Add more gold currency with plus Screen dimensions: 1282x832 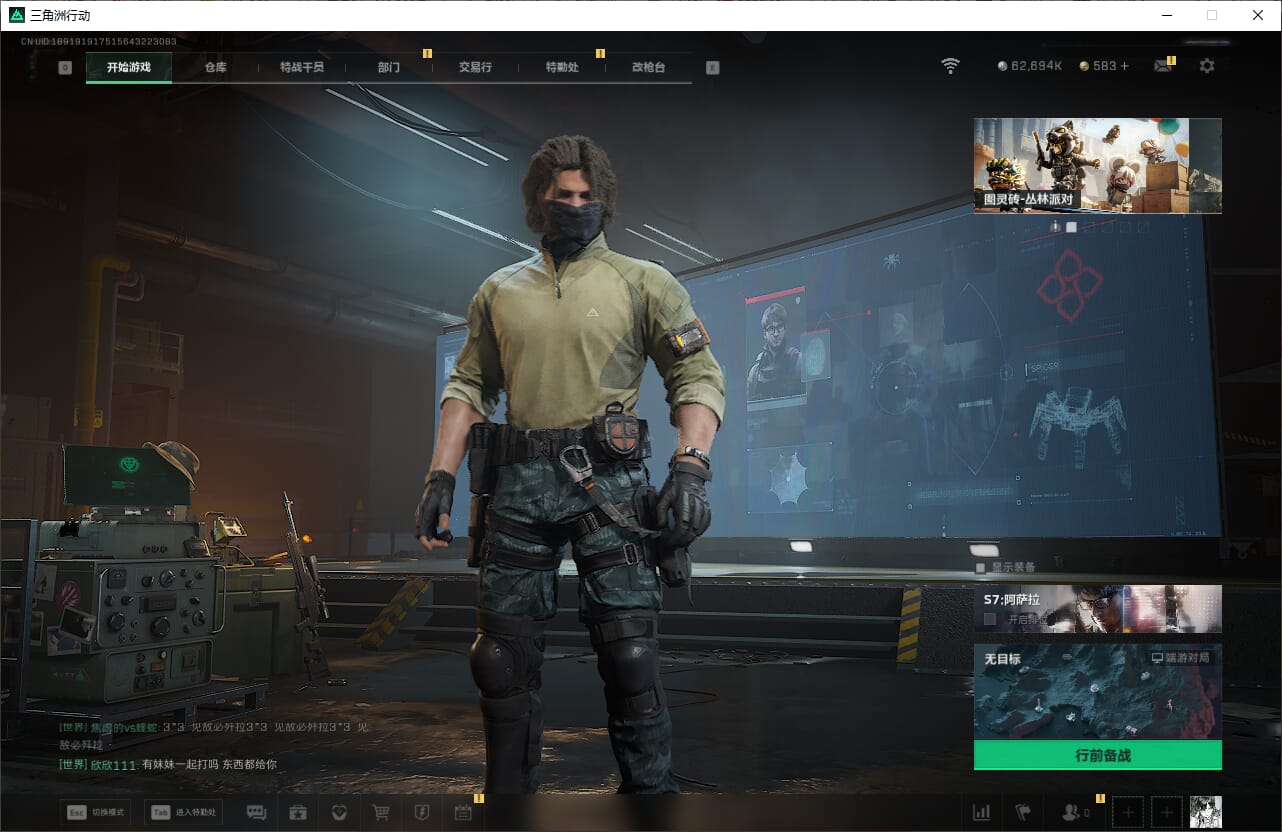[x=1124, y=66]
